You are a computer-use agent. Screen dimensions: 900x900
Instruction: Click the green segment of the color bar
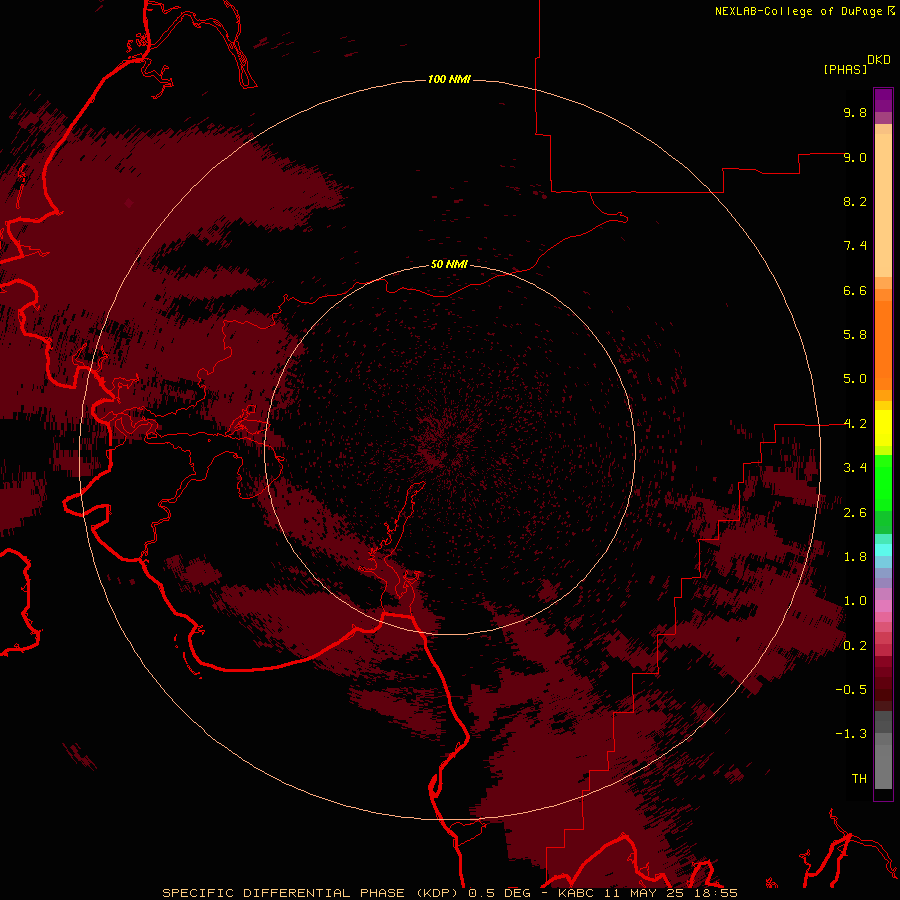pos(883,484)
